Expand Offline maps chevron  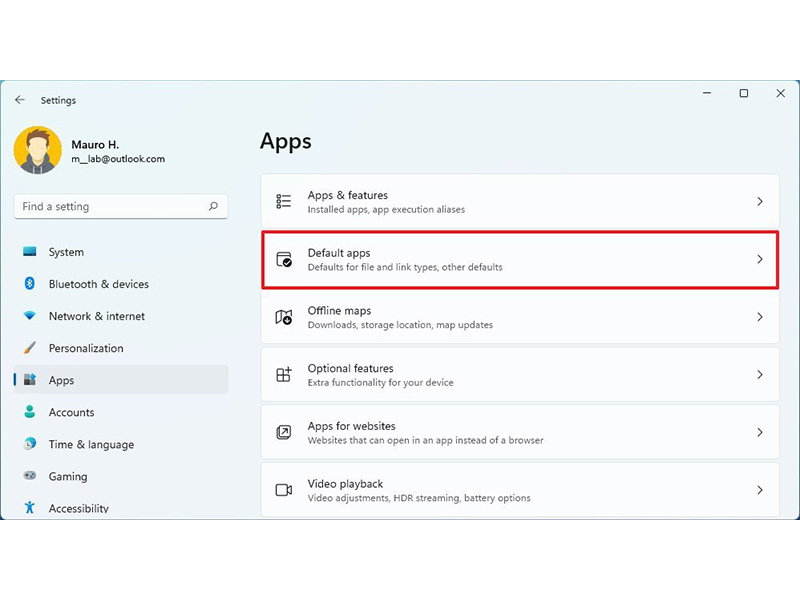(x=760, y=317)
